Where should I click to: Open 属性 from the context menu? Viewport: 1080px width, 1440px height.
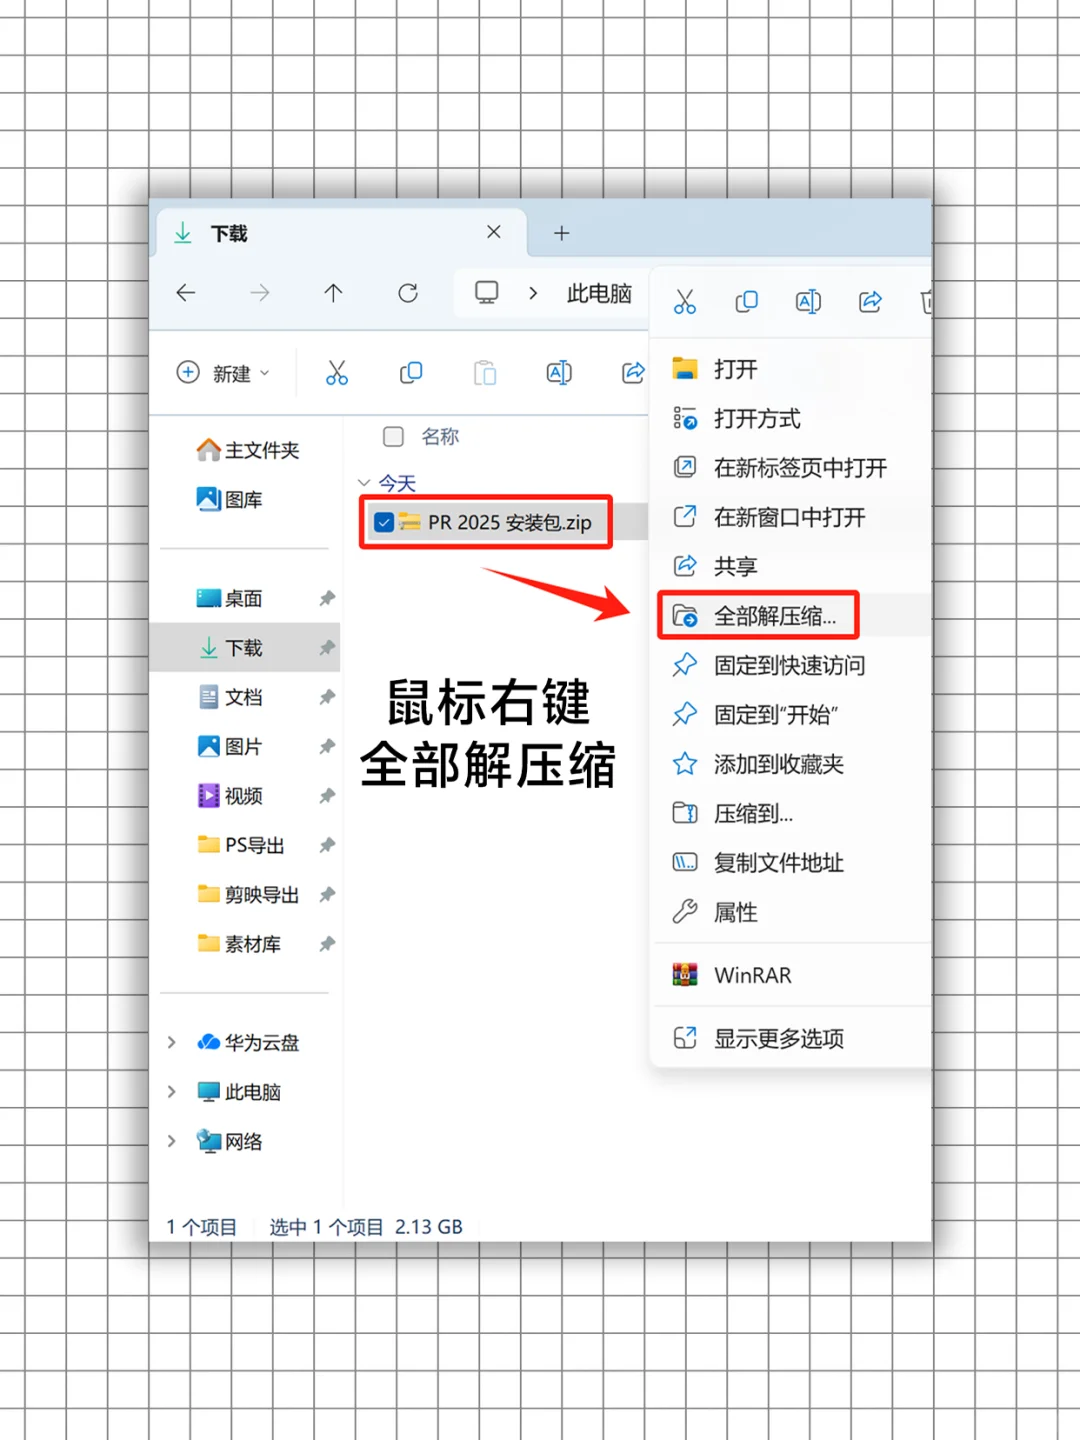[x=735, y=912]
